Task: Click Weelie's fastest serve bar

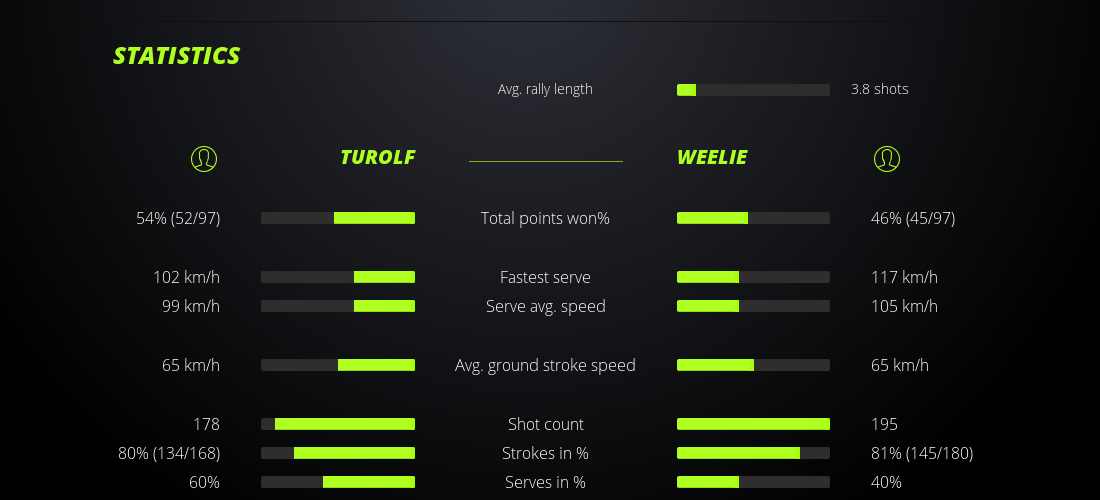Action: [x=753, y=277]
